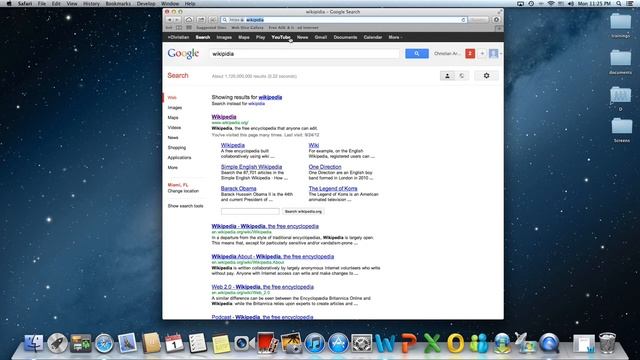This screenshot has width=640, height=360.
Task: Launch iTunes from the Dock
Action: click(x=315, y=343)
